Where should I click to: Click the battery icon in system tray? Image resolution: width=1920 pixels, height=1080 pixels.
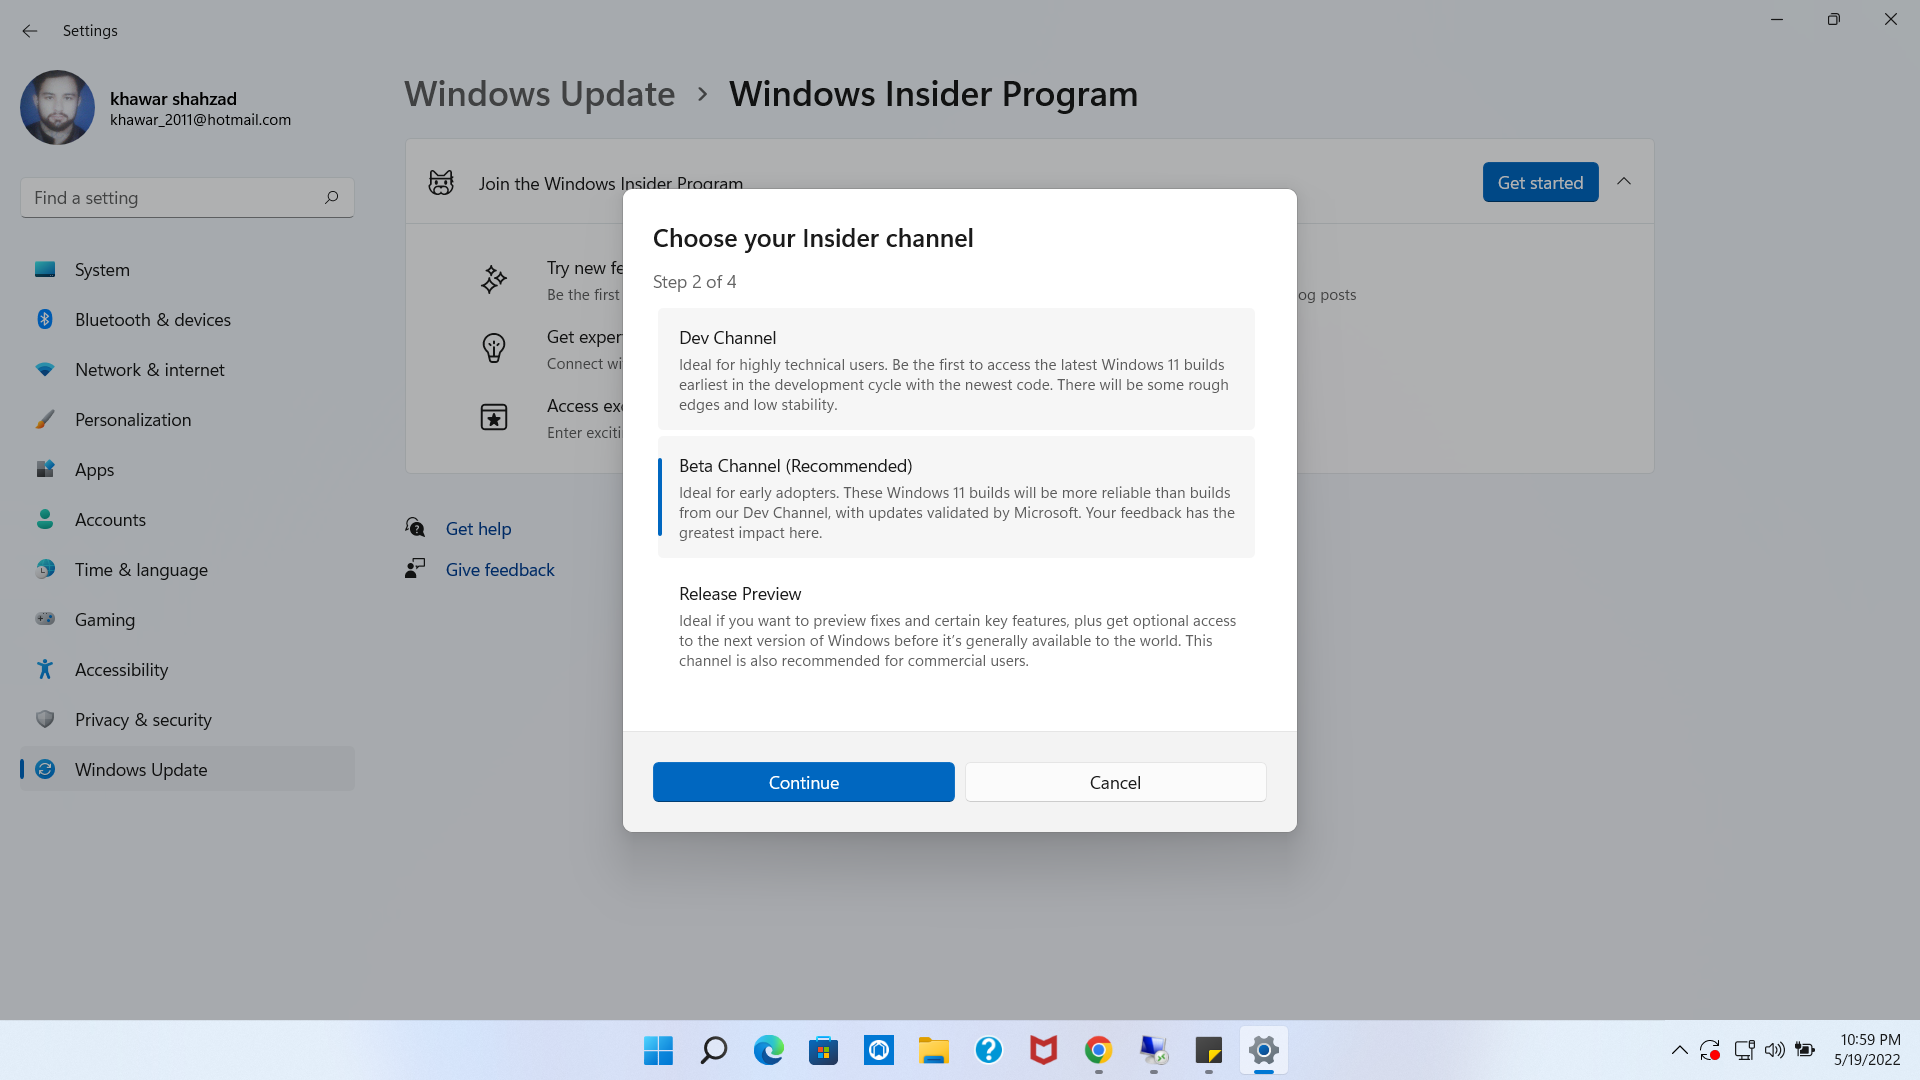(x=1805, y=1050)
